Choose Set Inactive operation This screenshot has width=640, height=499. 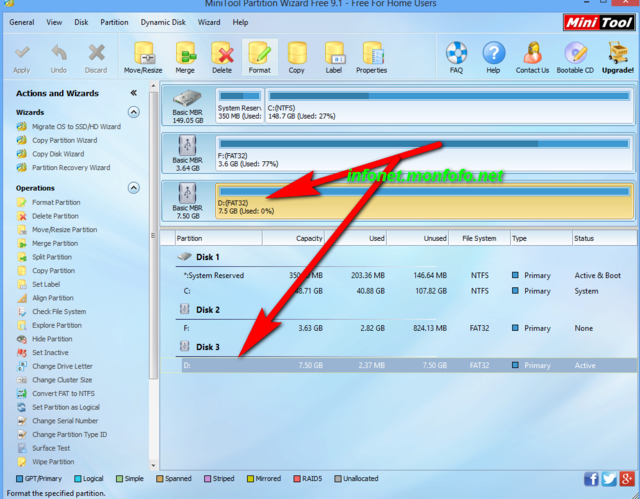[50, 353]
